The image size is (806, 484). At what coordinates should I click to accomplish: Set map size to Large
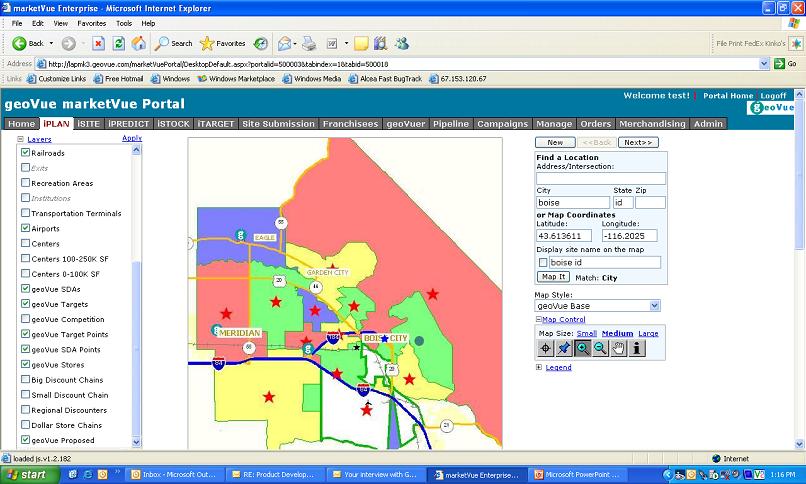click(x=648, y=333)
